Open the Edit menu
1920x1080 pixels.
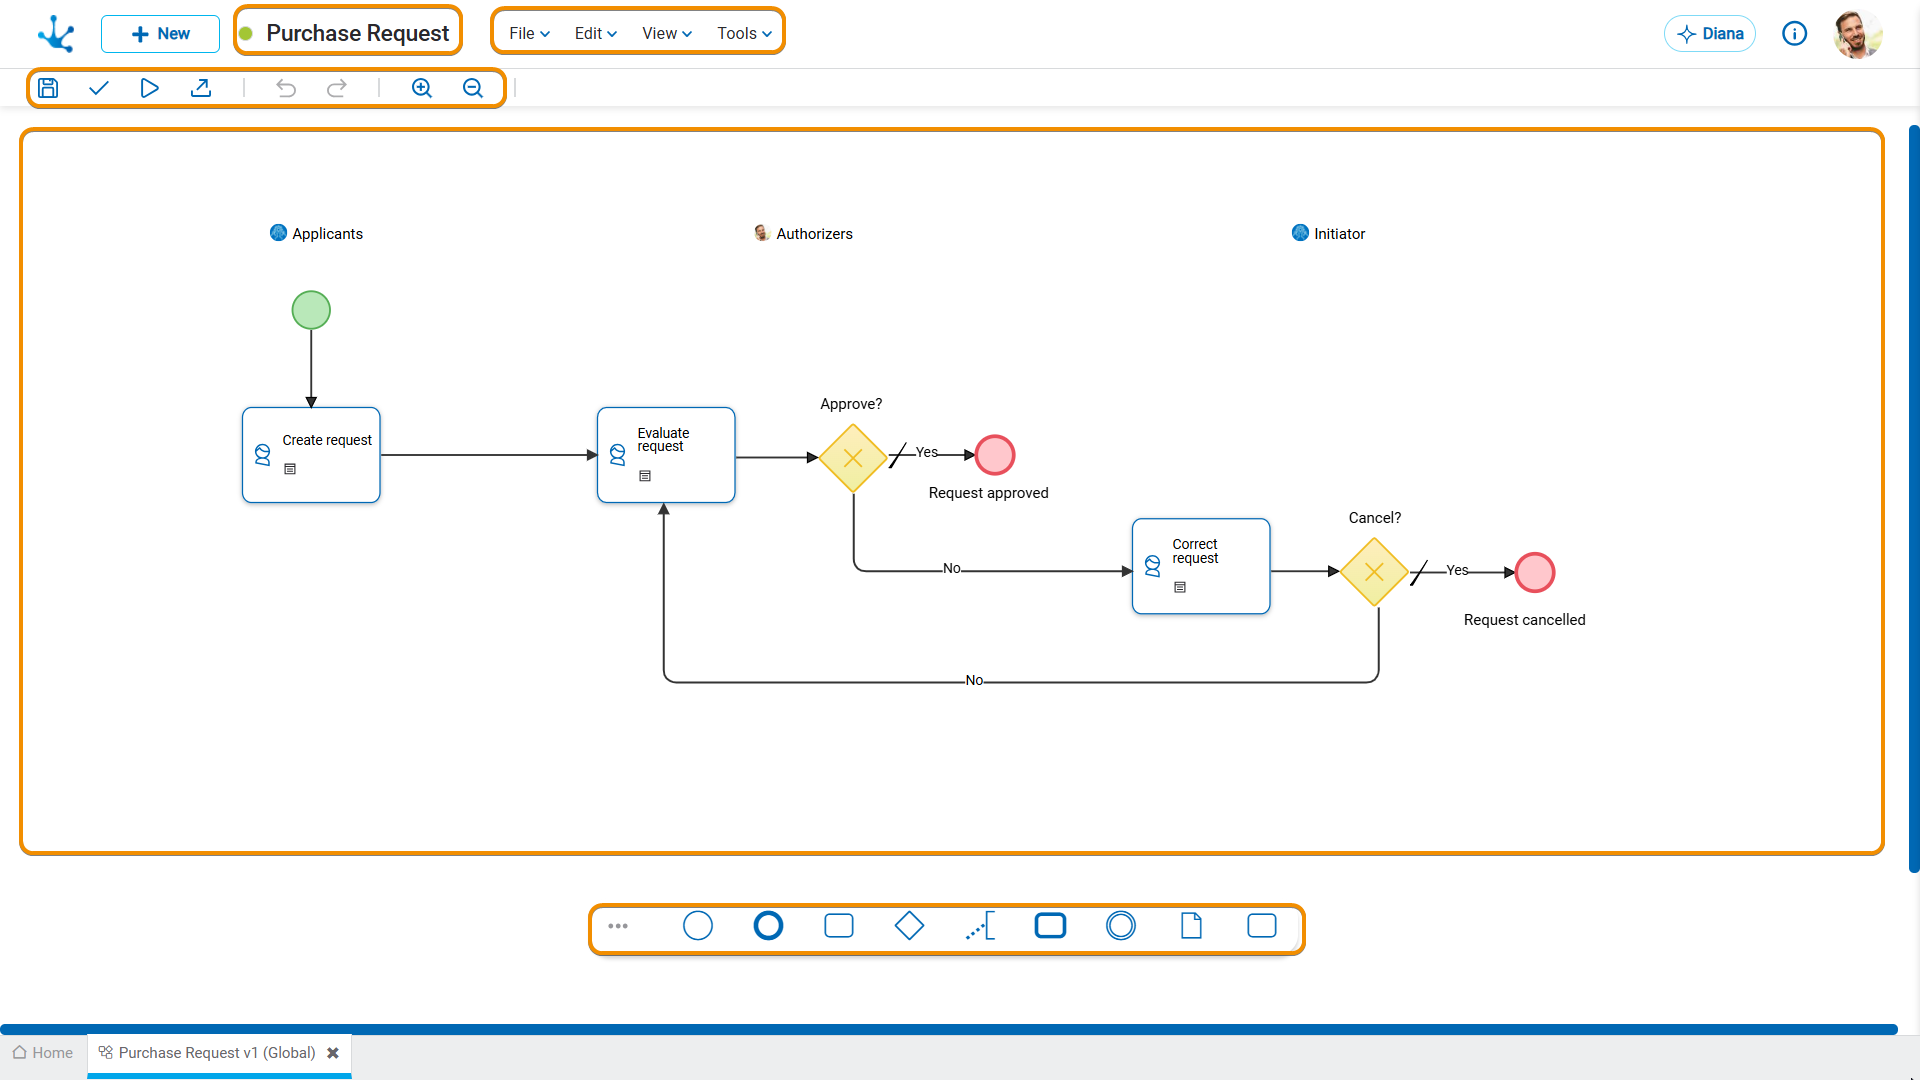pos(595,33)
